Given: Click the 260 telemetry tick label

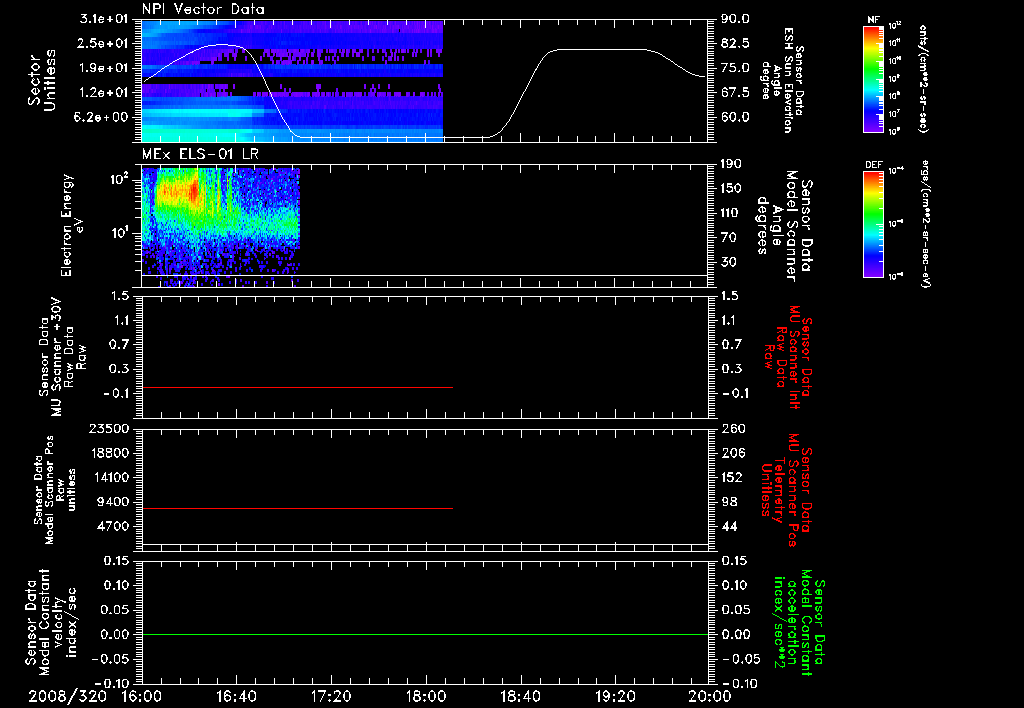Looking at the screenshot, I should [731, 428].
